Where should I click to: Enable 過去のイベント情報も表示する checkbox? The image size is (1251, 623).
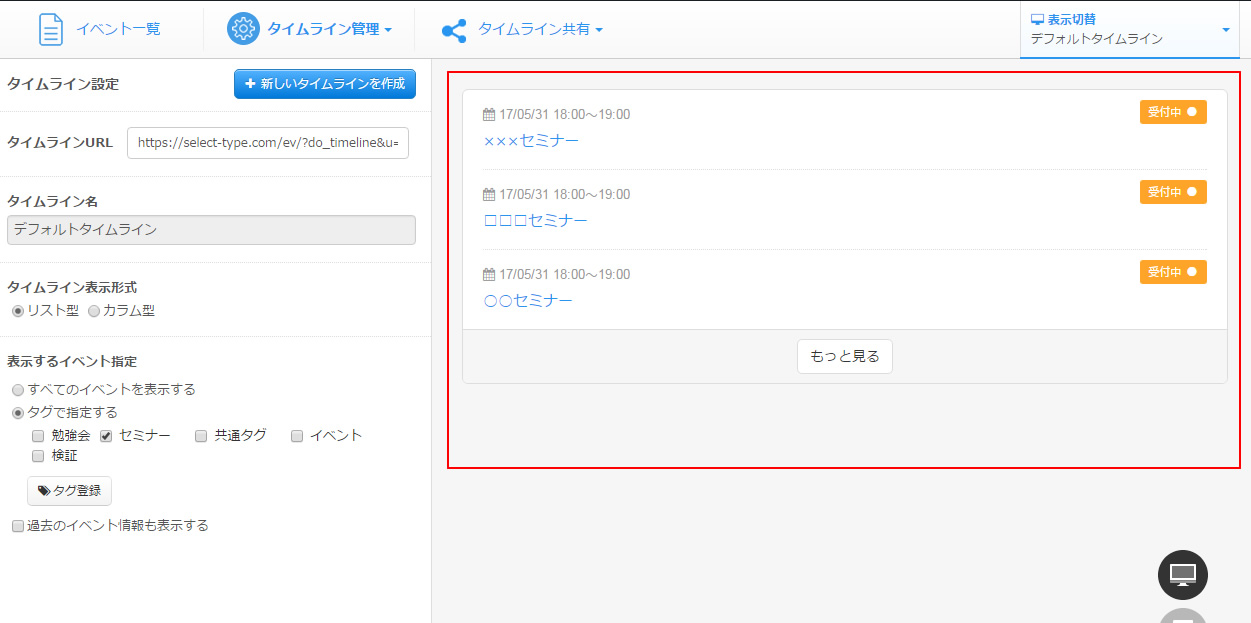coord(17,526)
